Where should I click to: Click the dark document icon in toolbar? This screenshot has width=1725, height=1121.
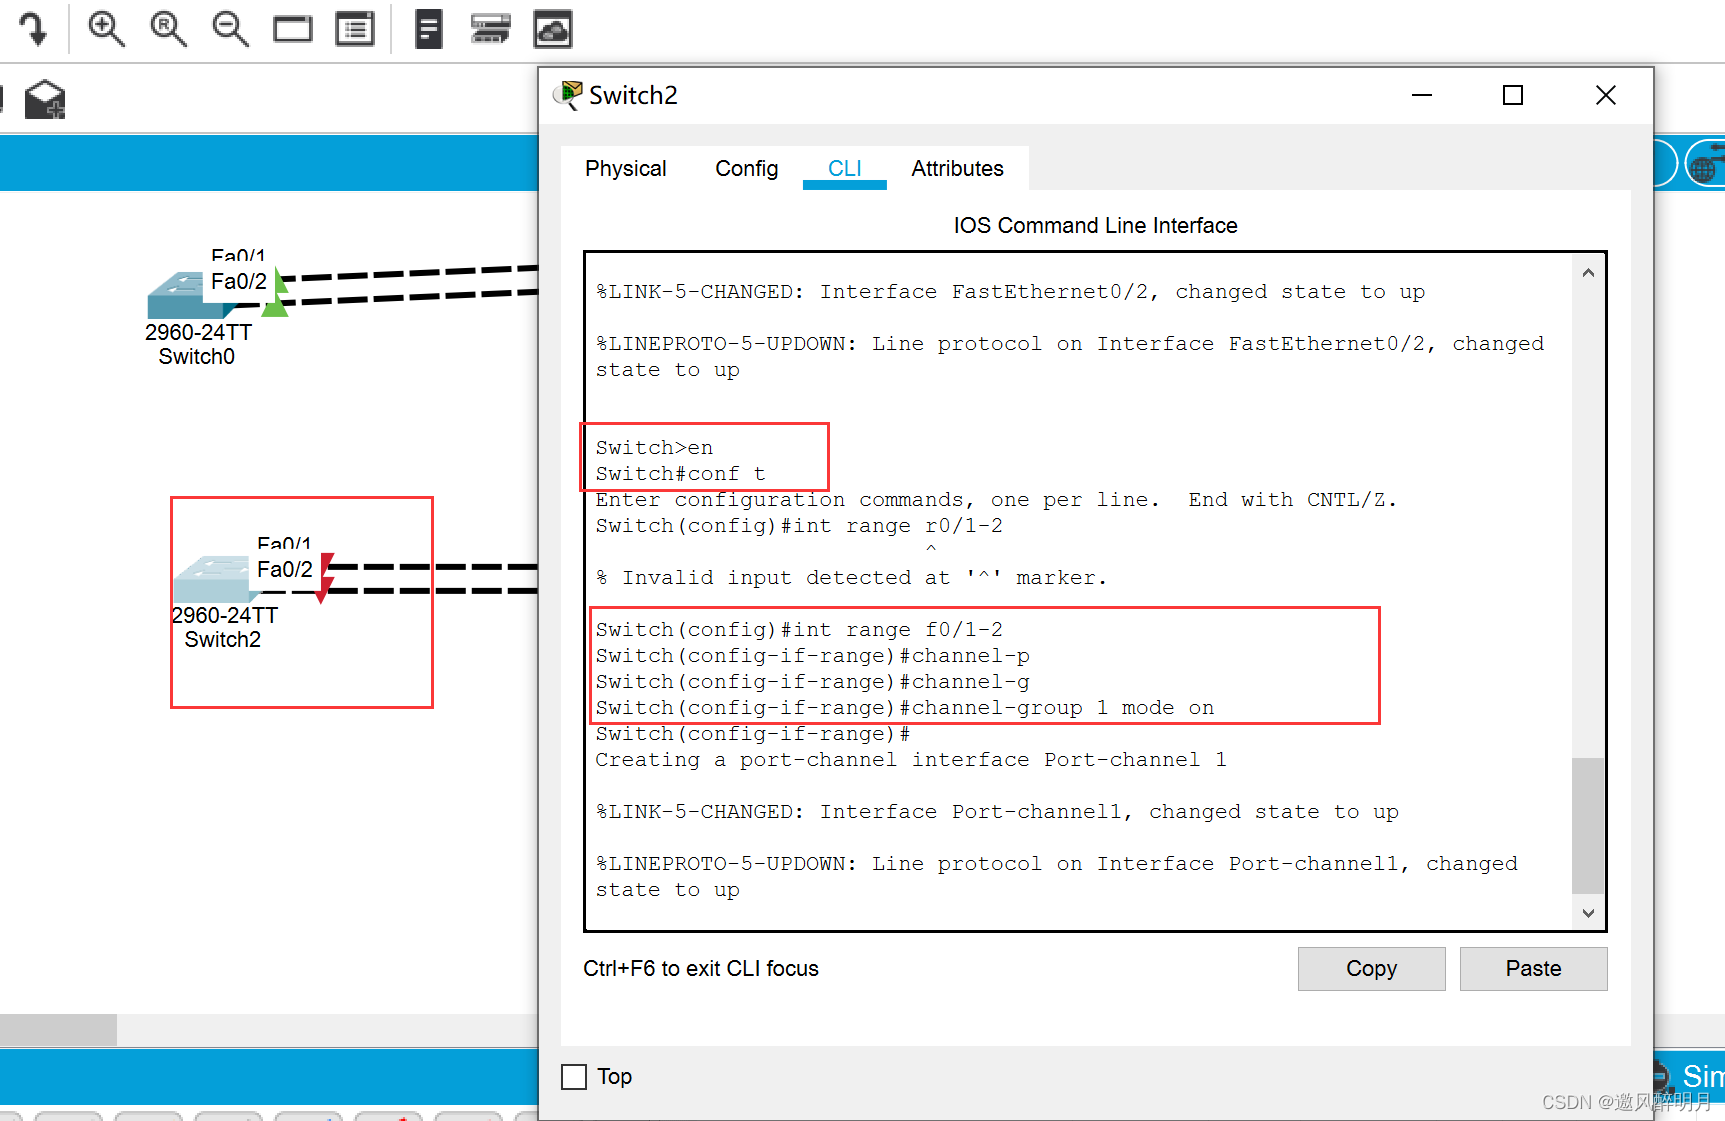click(x=429, y=29)
